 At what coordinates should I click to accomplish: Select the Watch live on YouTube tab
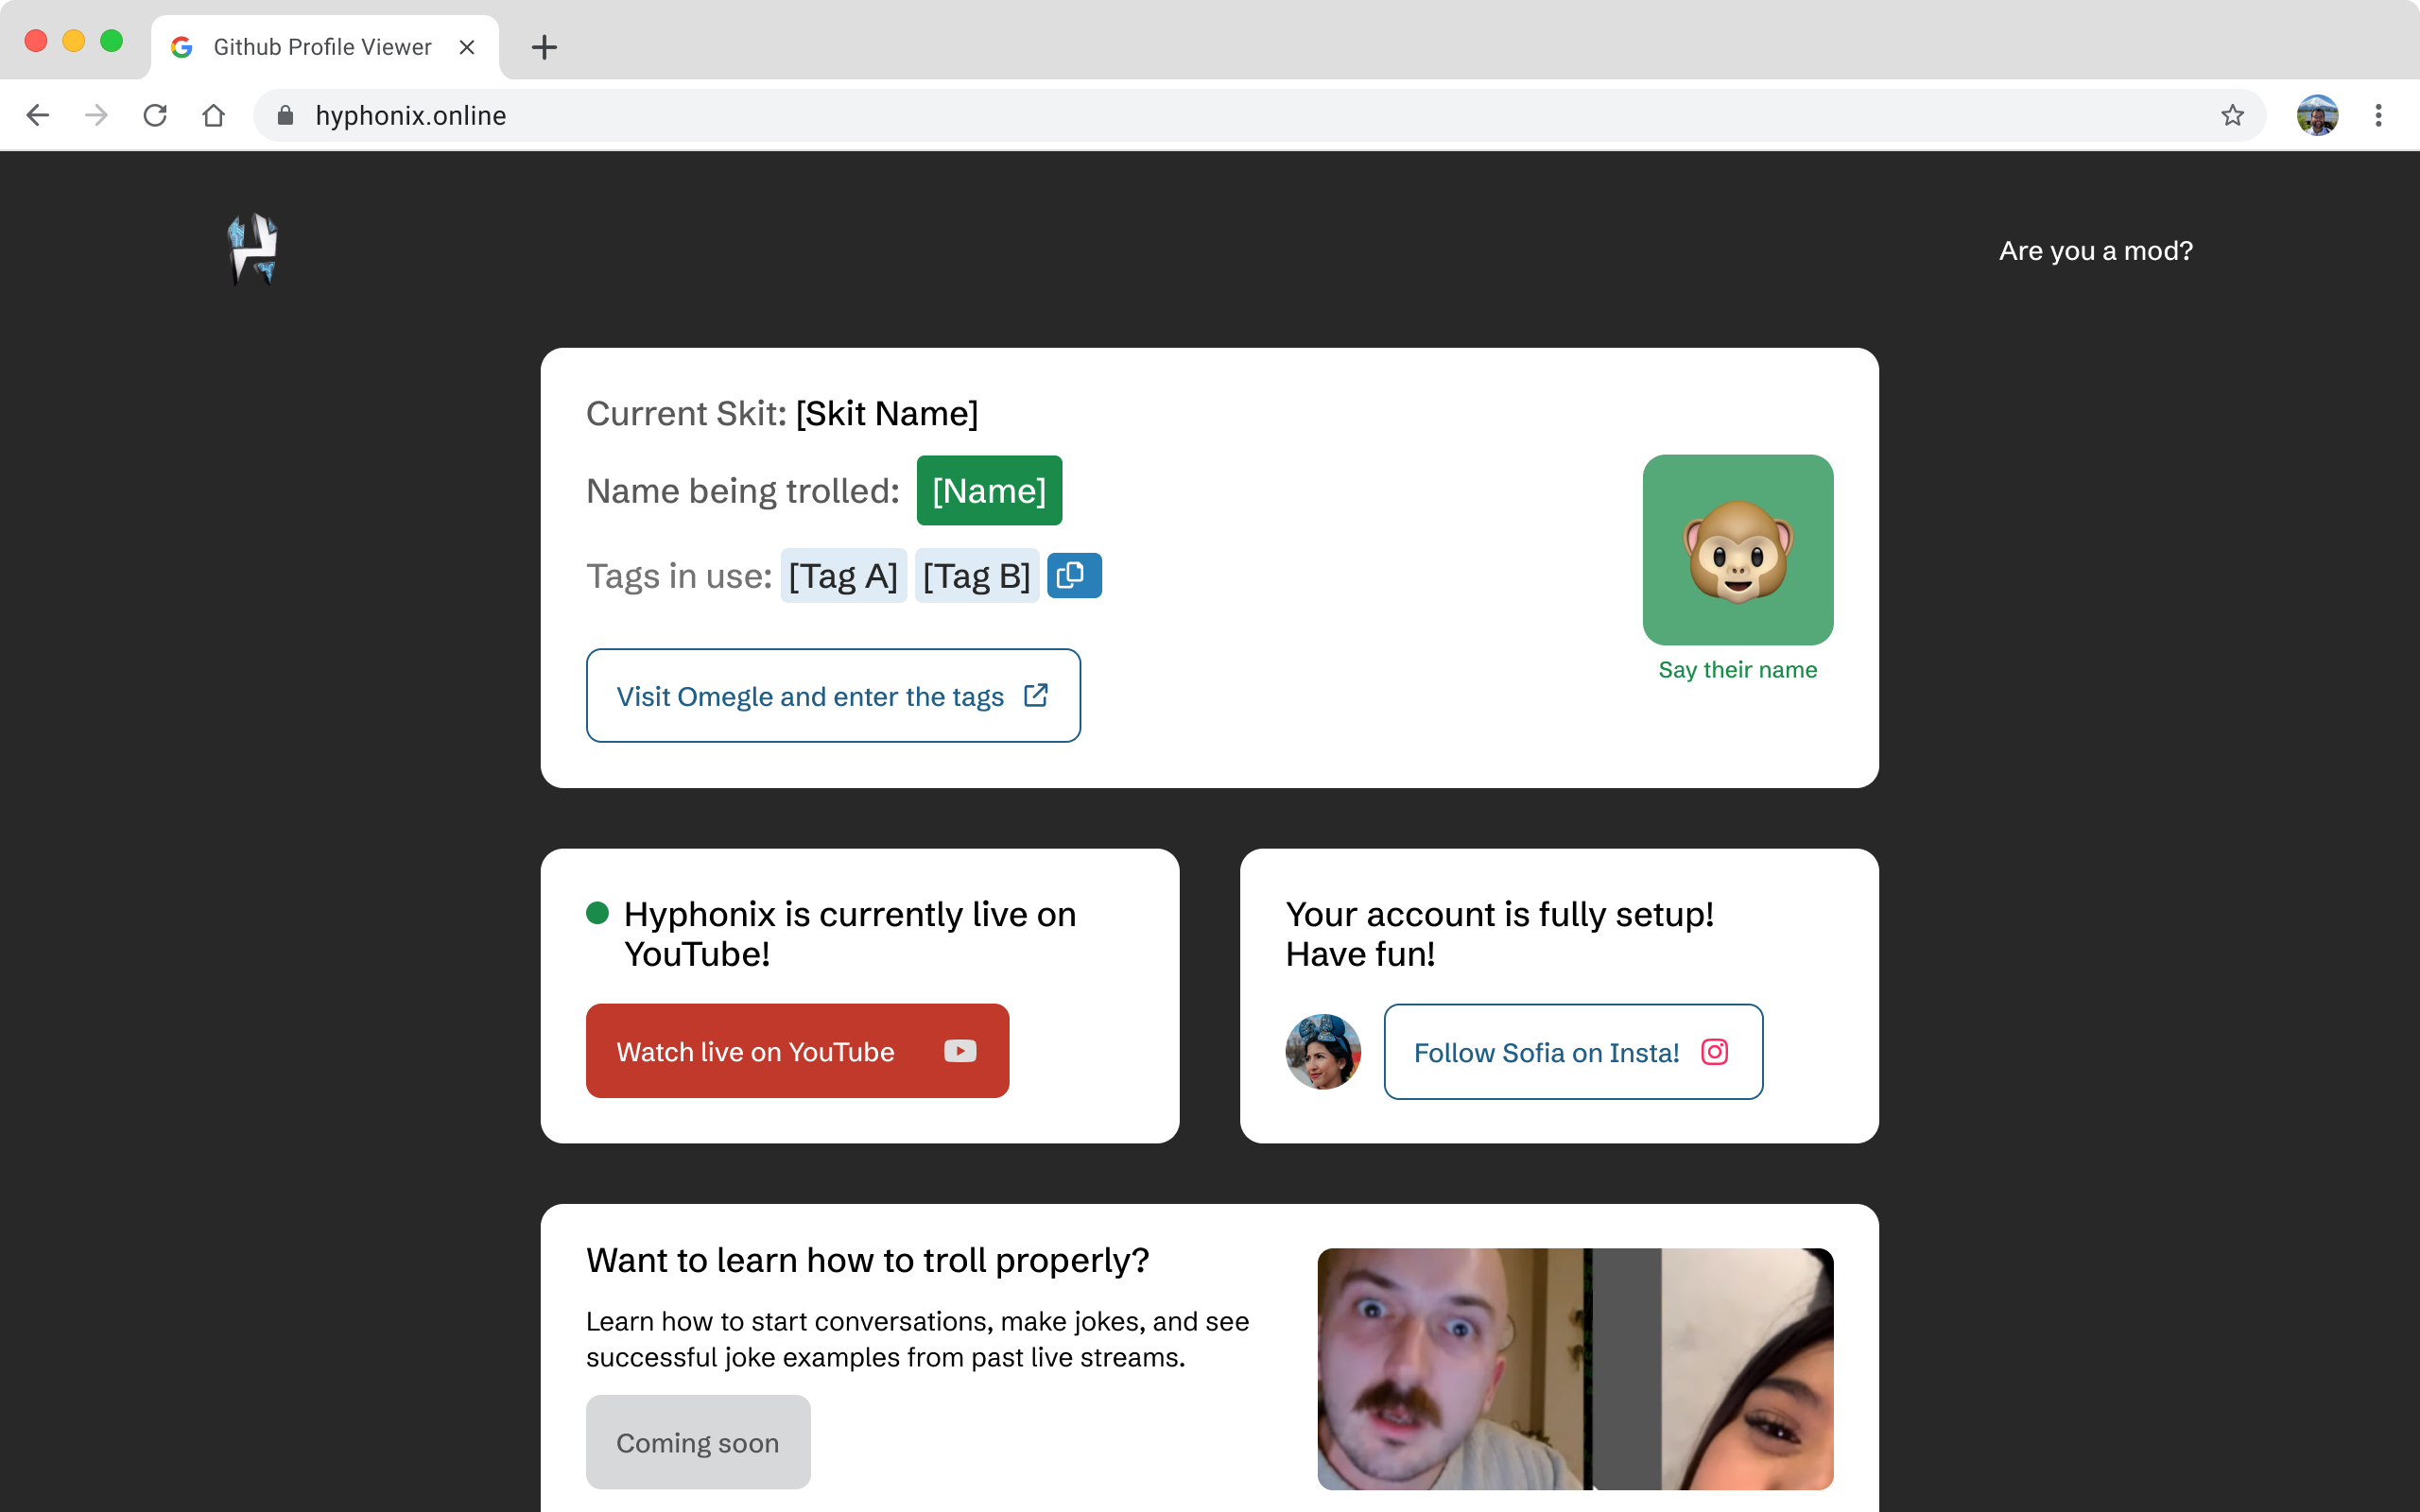pos(794,1051)
